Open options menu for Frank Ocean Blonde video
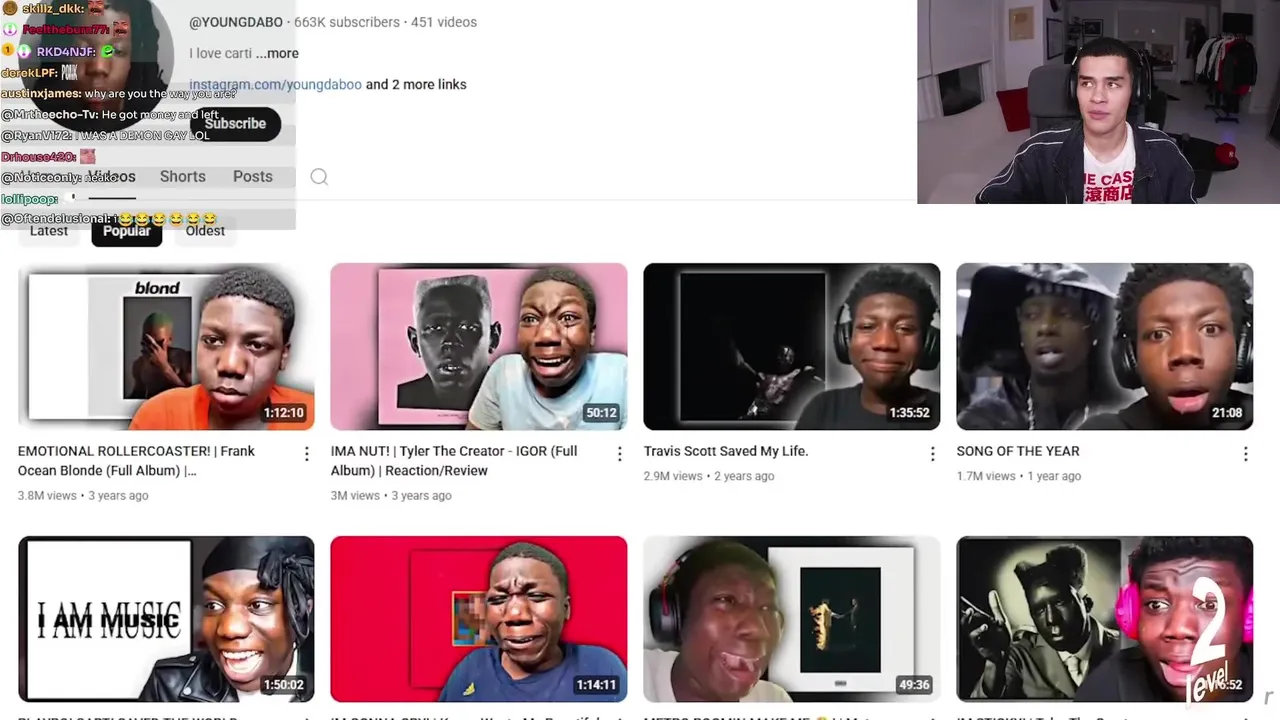The width and height of the screenshot is (1280, 720). point(306,454)
